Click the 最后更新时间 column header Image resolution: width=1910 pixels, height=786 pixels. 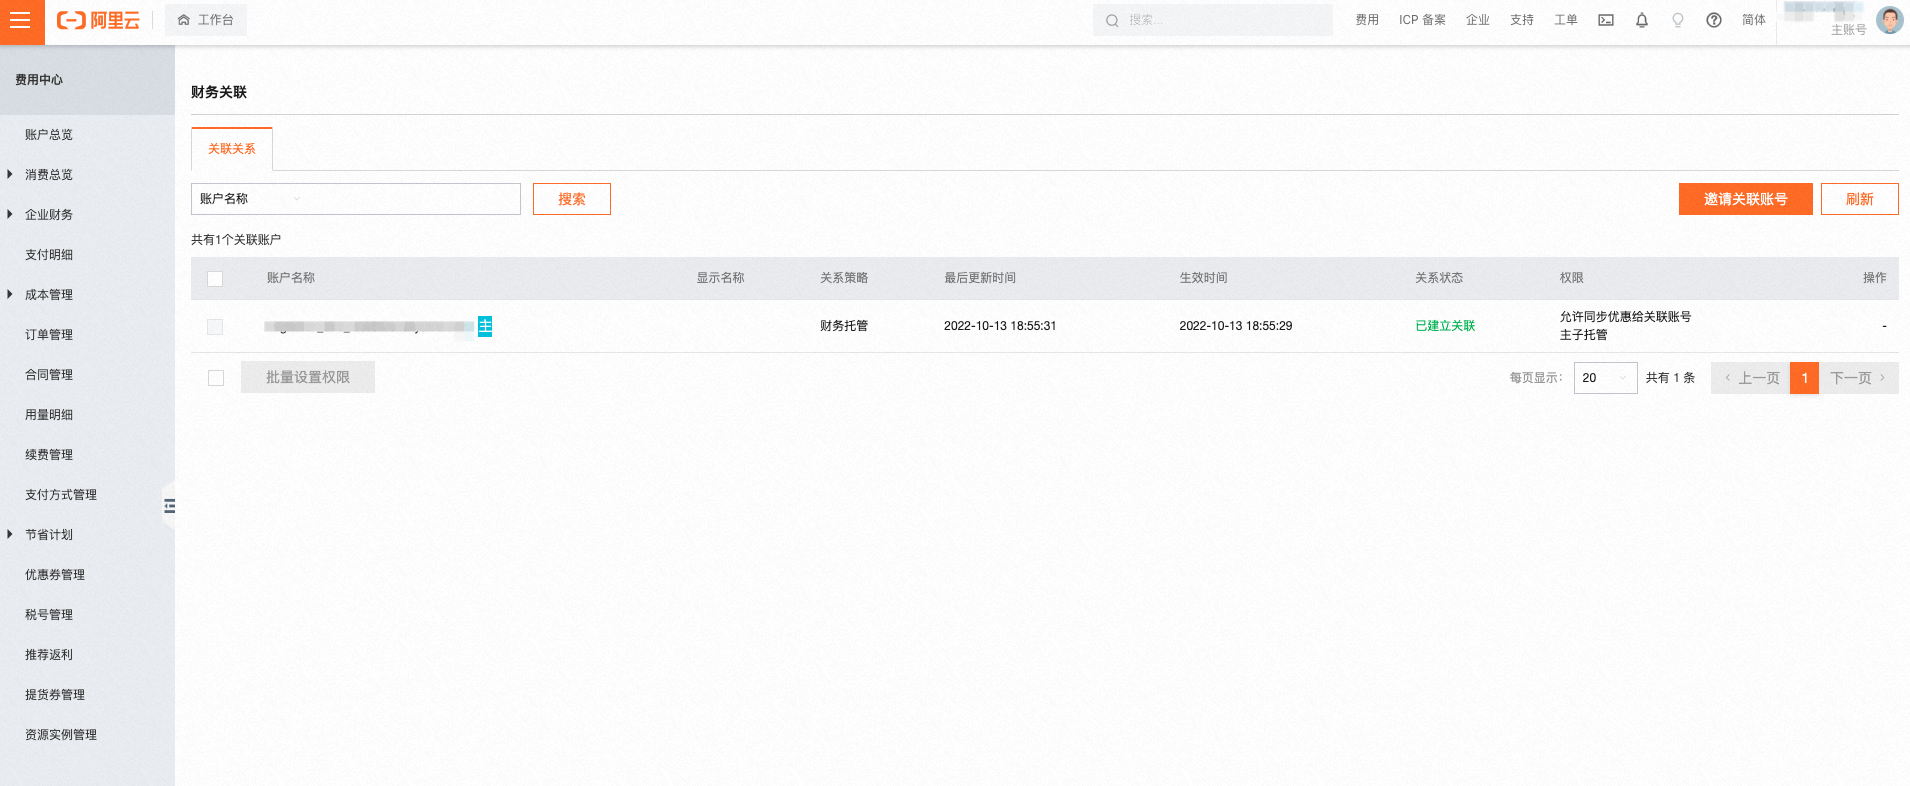tap(980, 278)
